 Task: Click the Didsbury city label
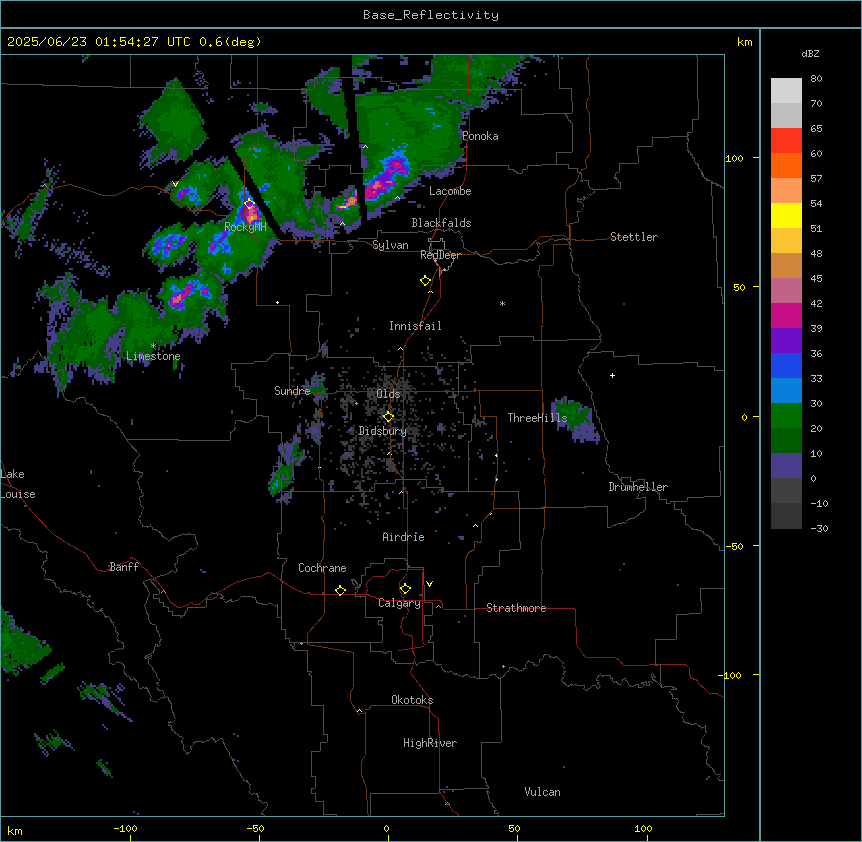tap(383, 431)
